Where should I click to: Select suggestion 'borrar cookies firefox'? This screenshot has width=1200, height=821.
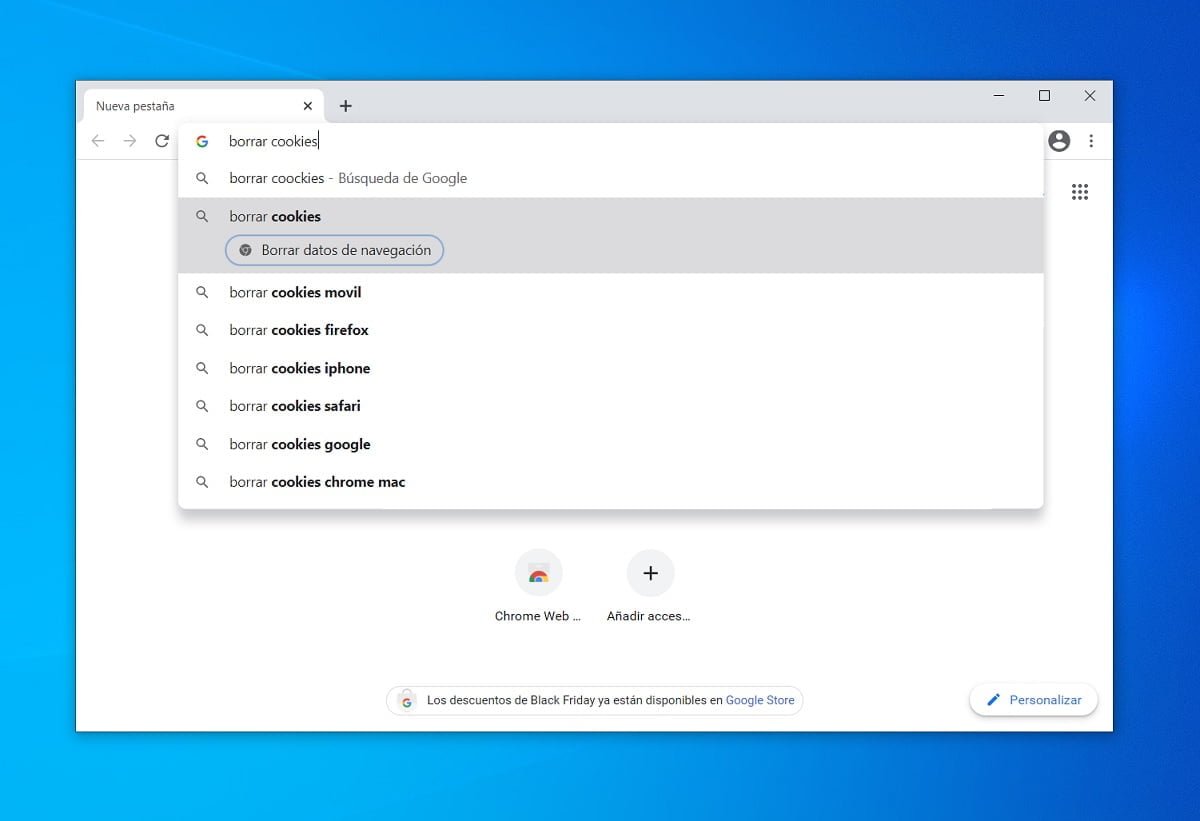[x=611, y=330]
